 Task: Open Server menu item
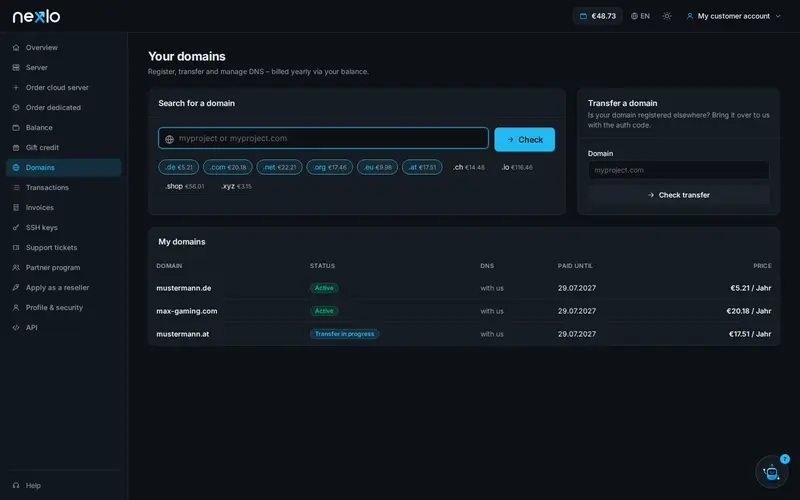point(64,67)
